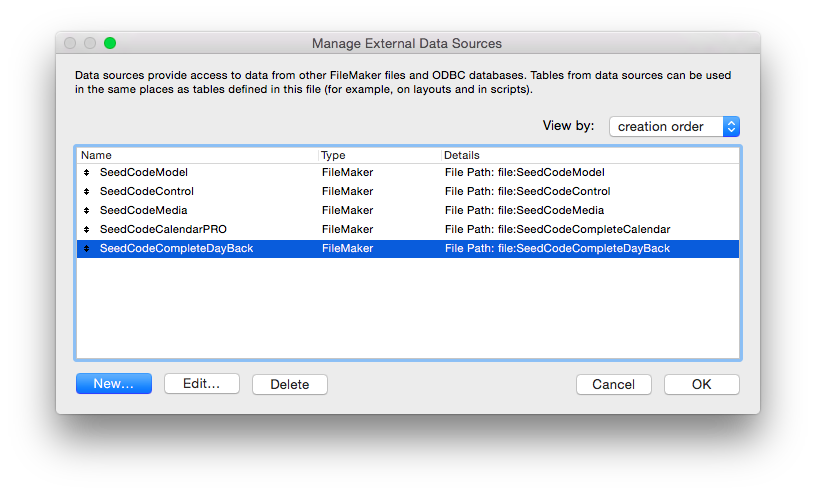Select the SeedCodeMedia data source name

click(x=144, y=210)
